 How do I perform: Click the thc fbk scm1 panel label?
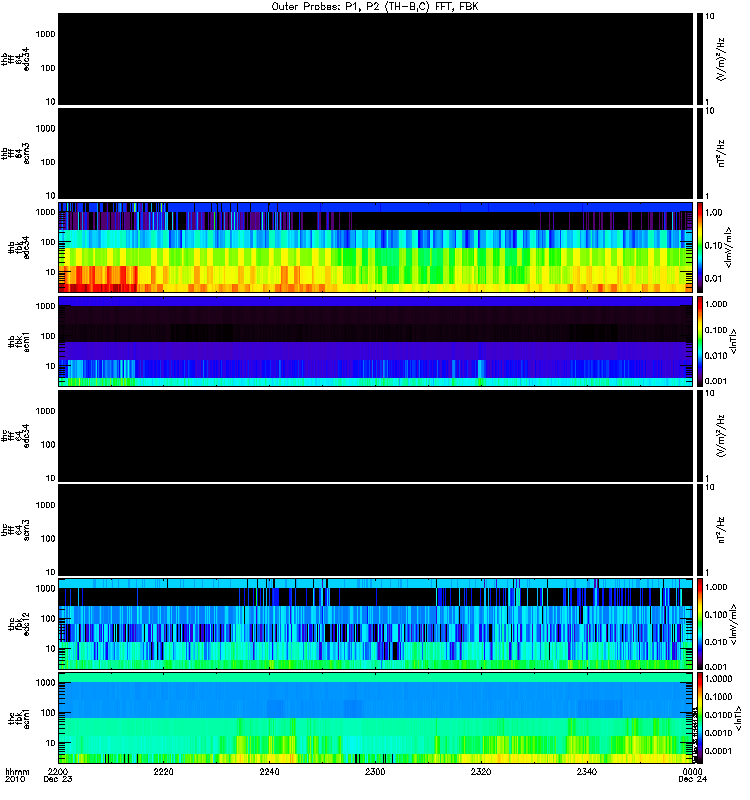point(19,719)
